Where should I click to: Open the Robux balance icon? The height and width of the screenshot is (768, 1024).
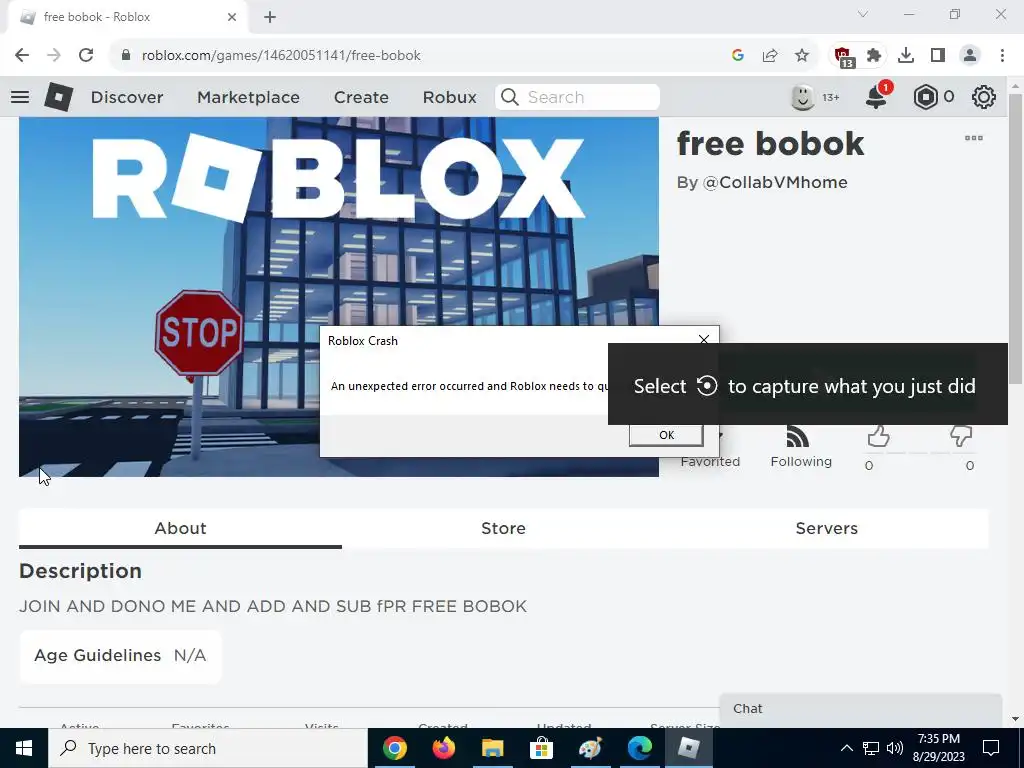pyautogui.click(x=925, y=97)
